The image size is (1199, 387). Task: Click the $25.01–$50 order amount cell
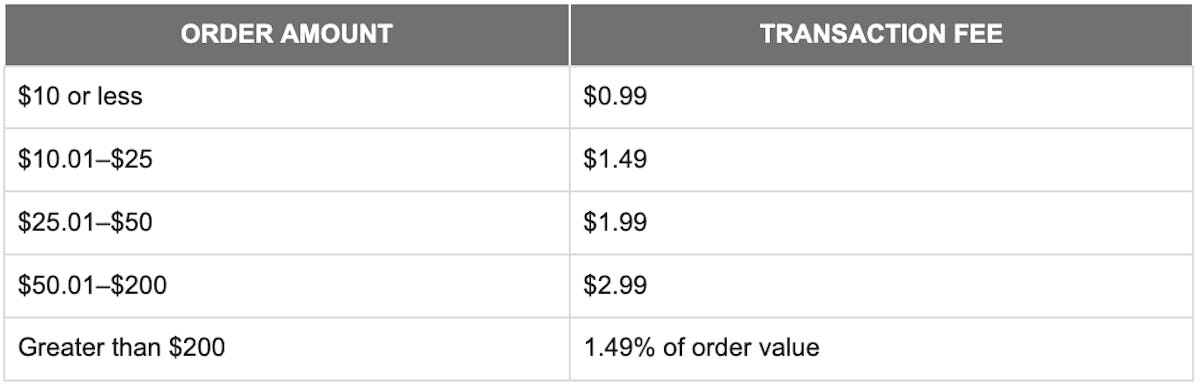tap(287, 223)
